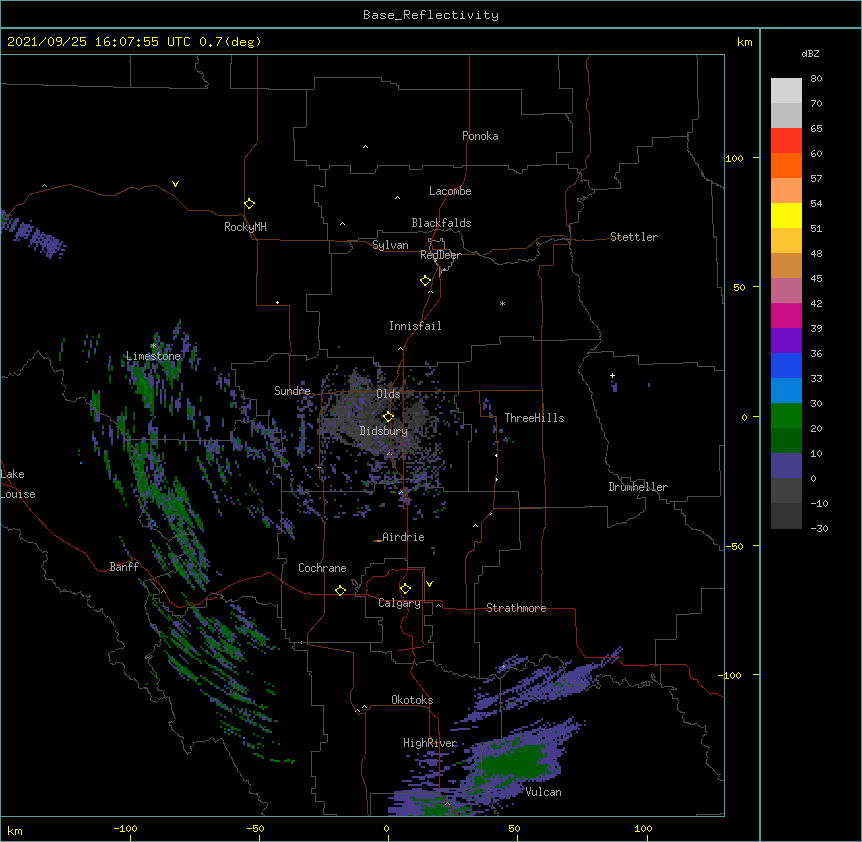Click the Sylvan map label

point(390,245)
